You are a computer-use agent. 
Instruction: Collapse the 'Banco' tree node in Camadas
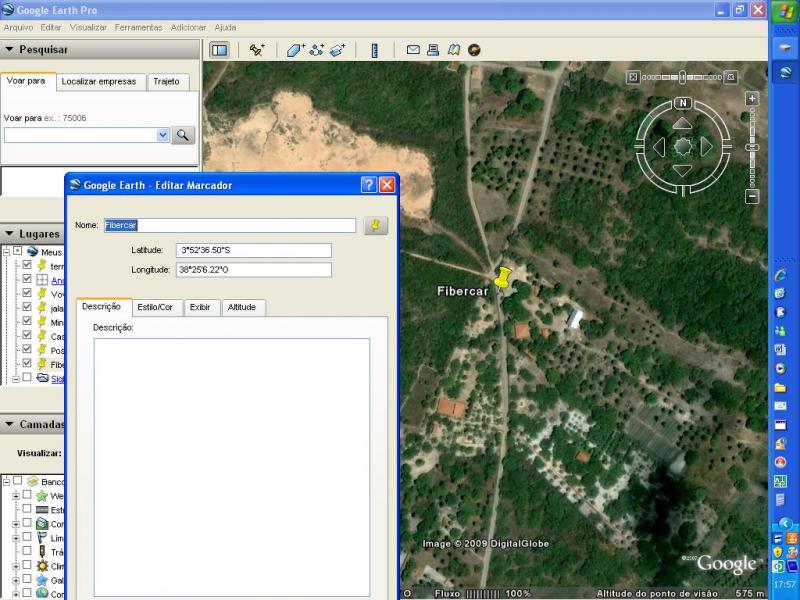[7, 481]
